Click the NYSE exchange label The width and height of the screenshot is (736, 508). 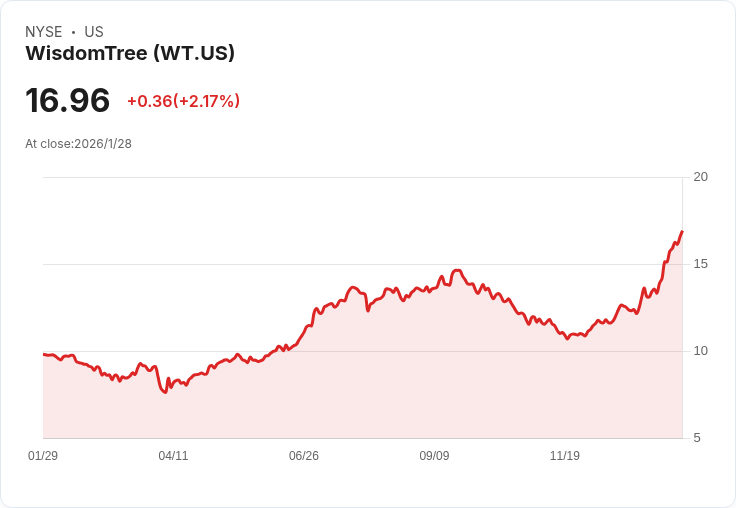(44, 32)
